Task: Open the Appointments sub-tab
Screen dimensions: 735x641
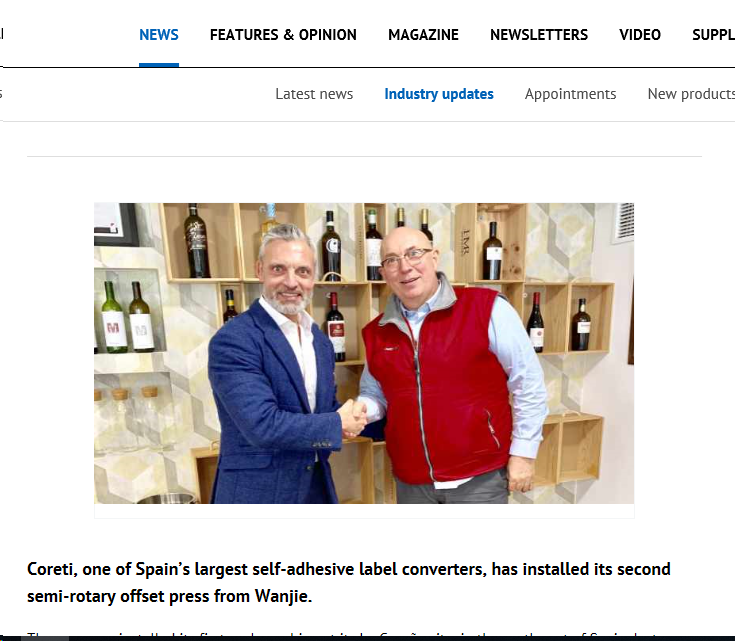Action: point(570,94)
